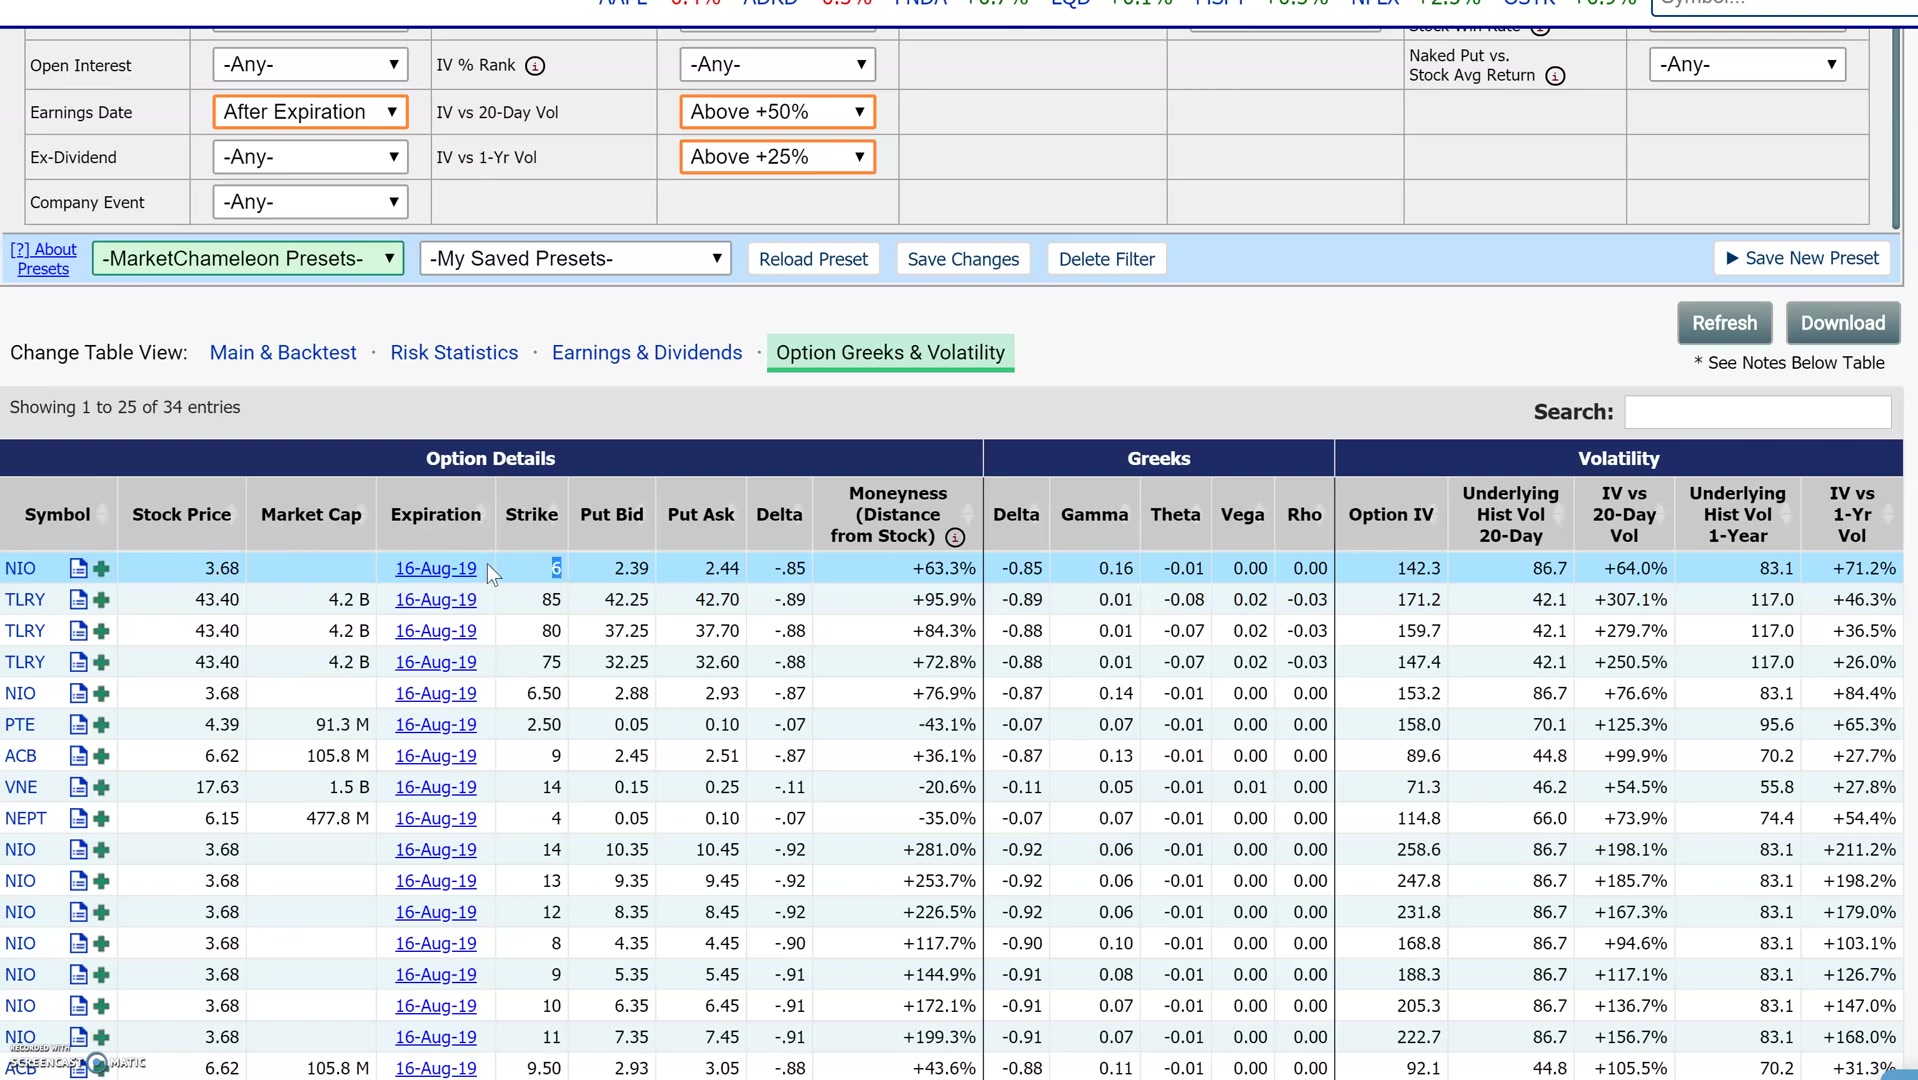
Task: Open the My Saved Presets dropdown
Action: tap(575, 258)
